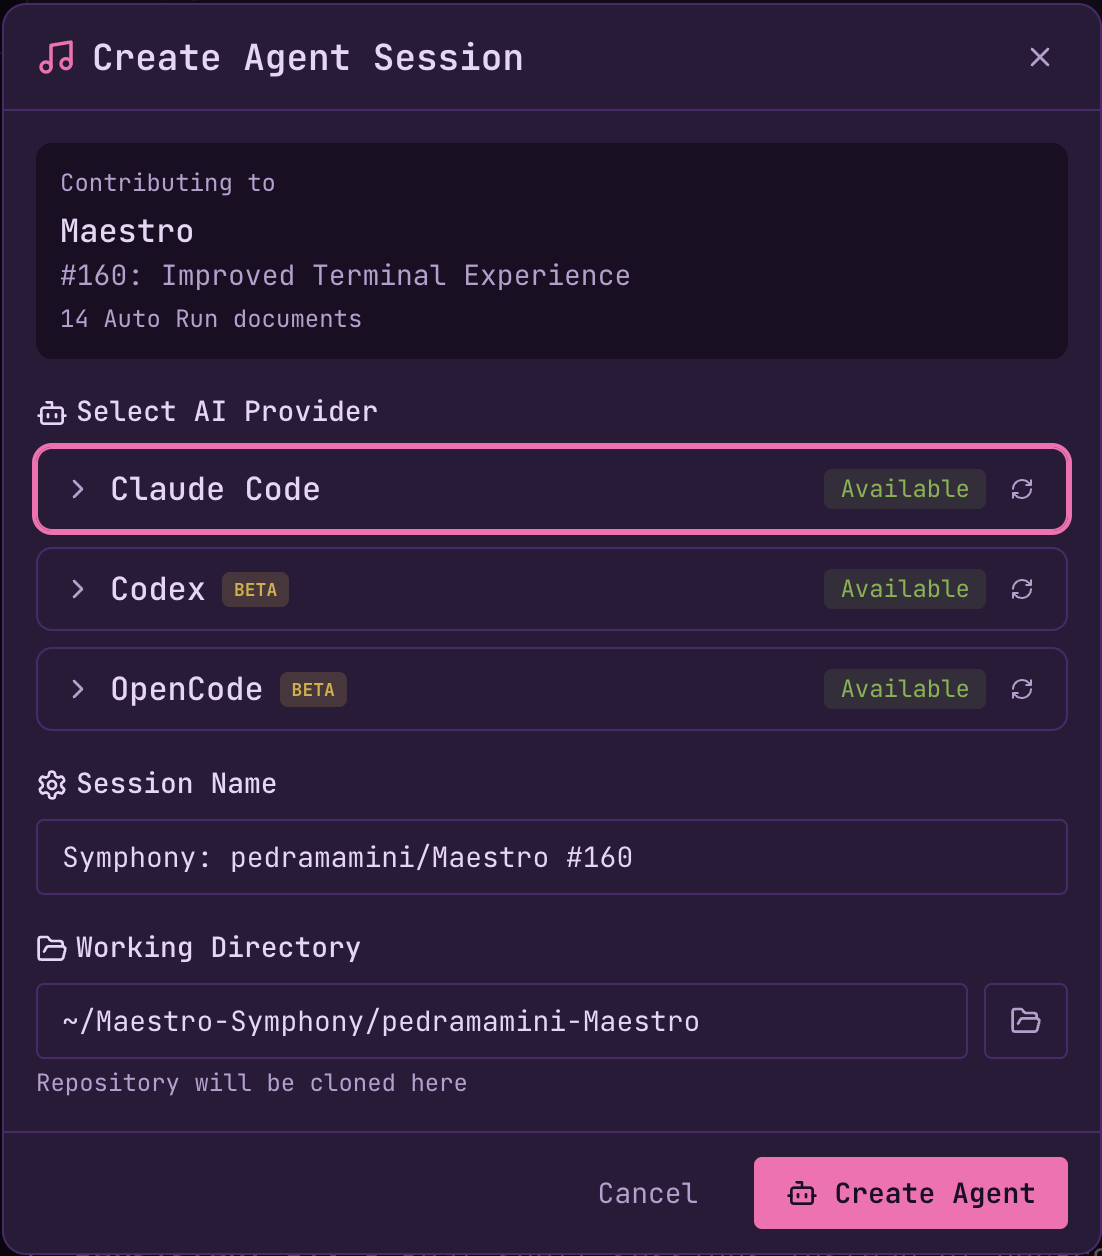Screen dimensions: 1102x1256
Task: Expand the Claude Code provider options
Action: point(78,489)
